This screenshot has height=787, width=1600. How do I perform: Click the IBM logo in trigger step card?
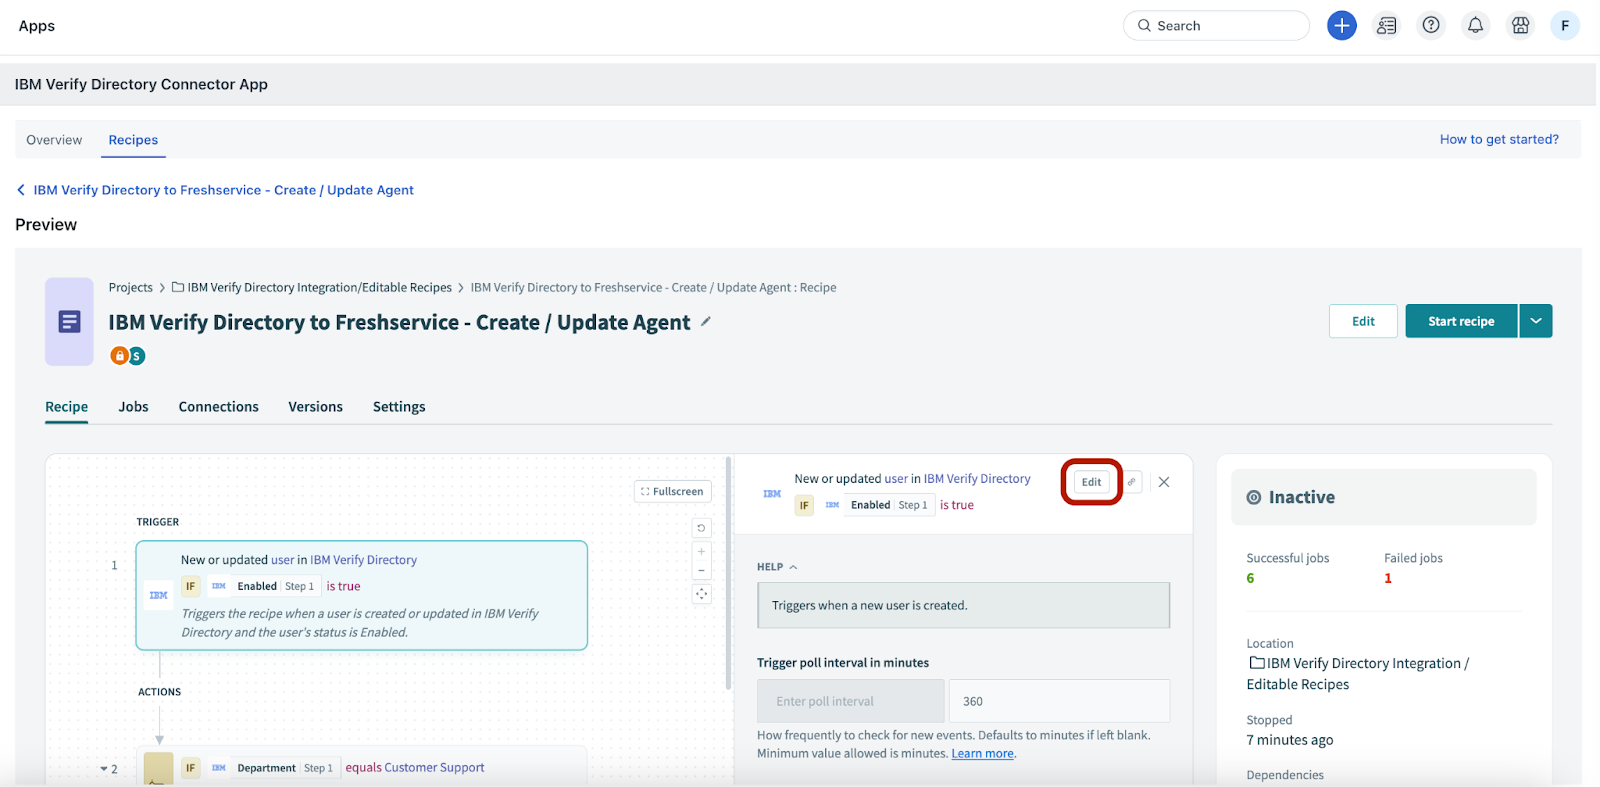(158, 596)
